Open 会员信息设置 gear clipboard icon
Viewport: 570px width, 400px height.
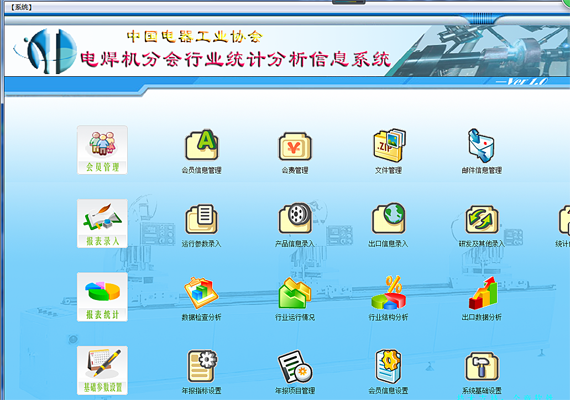click(389, 366)
